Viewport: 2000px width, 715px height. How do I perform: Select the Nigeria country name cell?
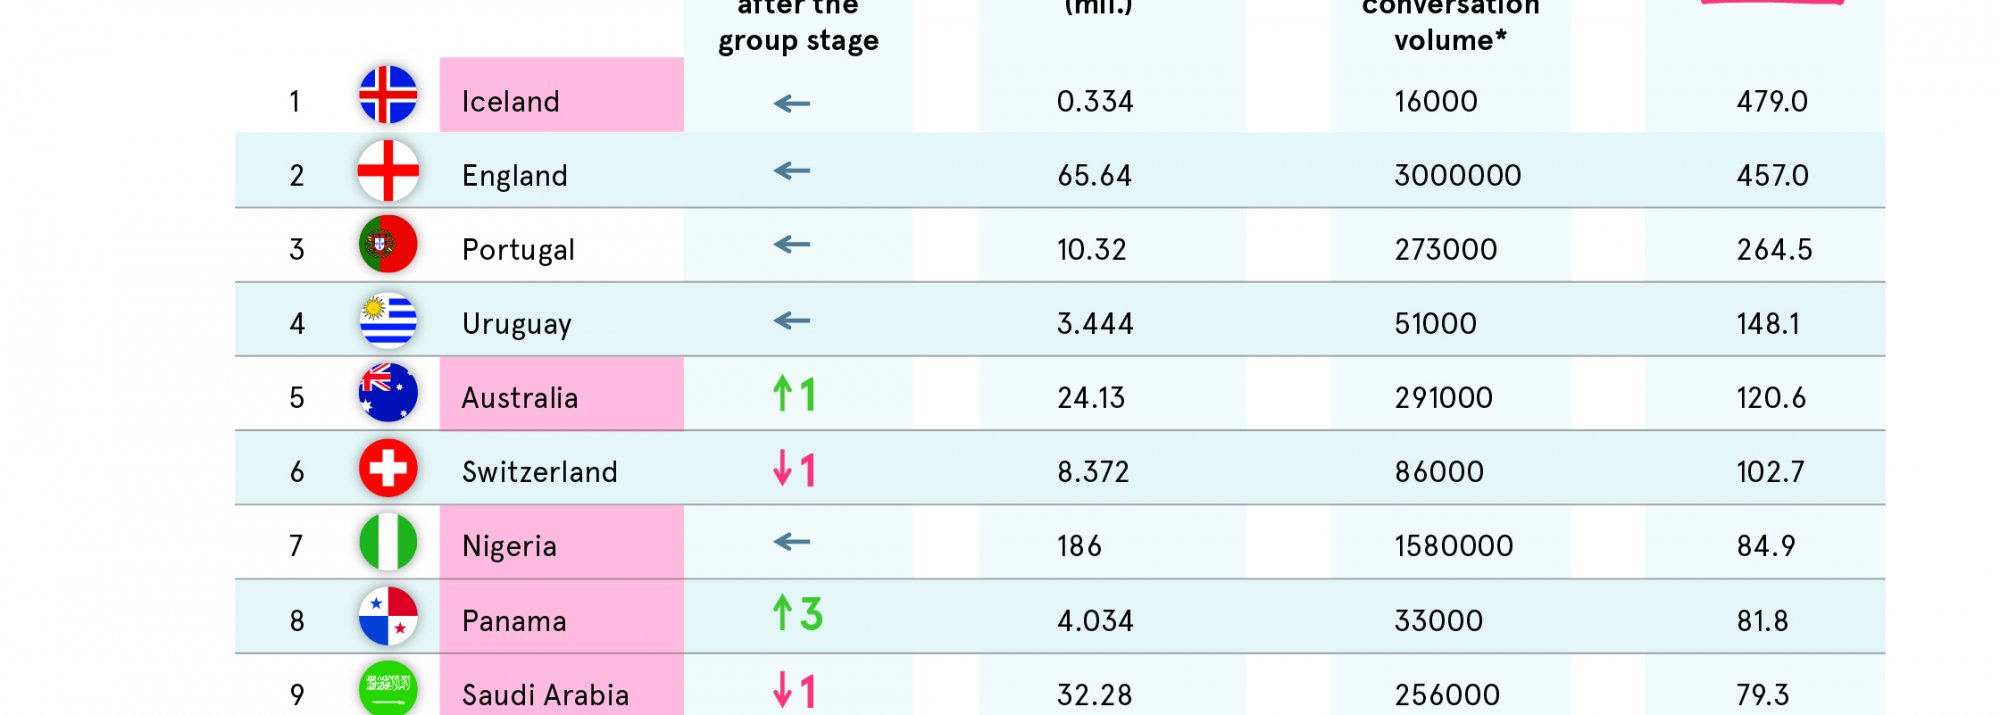561,543
